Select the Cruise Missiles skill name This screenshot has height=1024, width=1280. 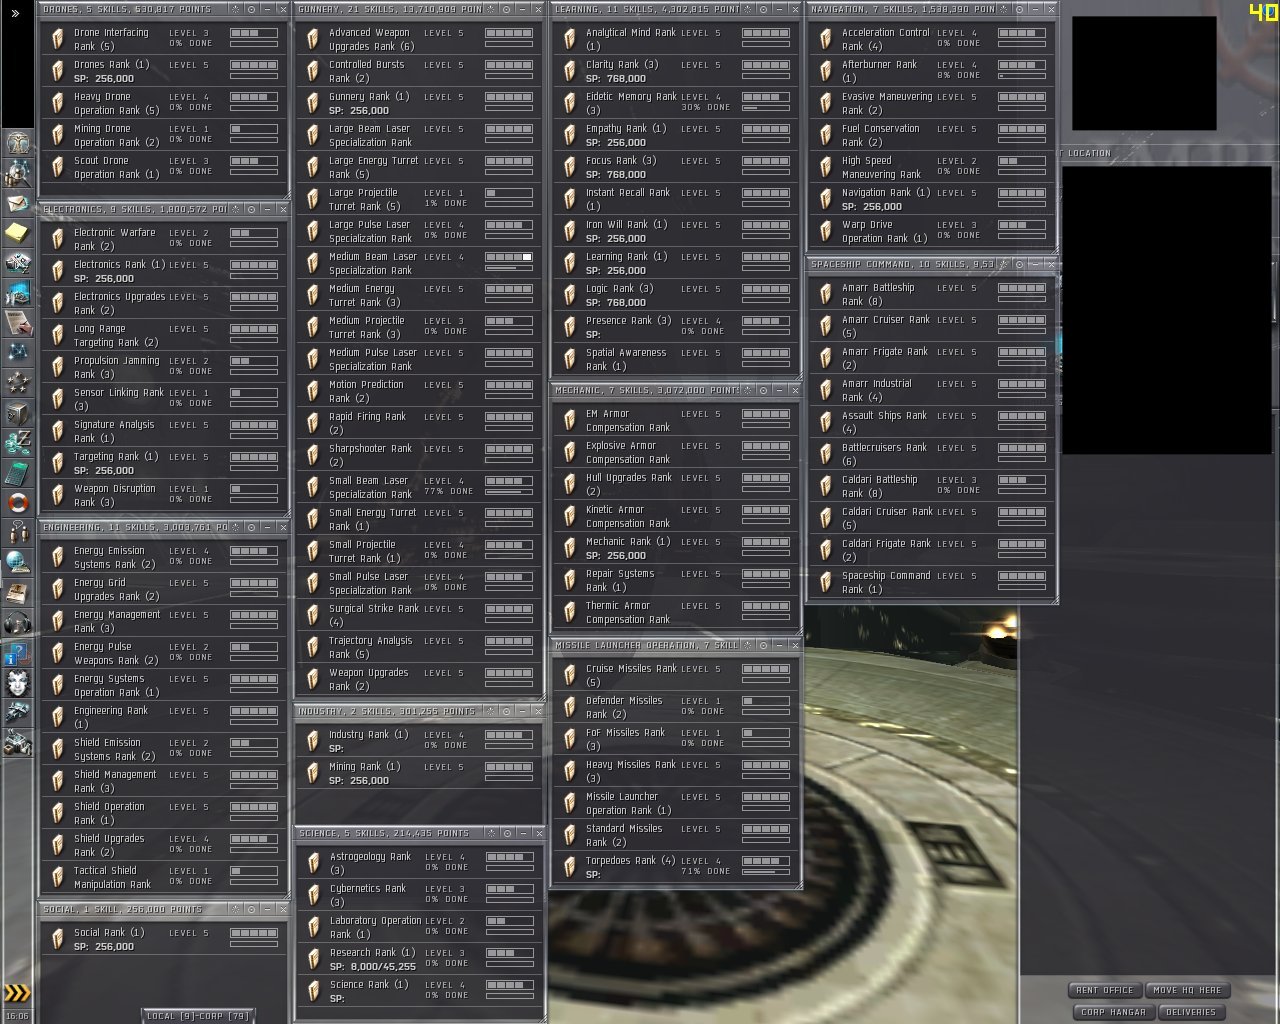[631, 675]
